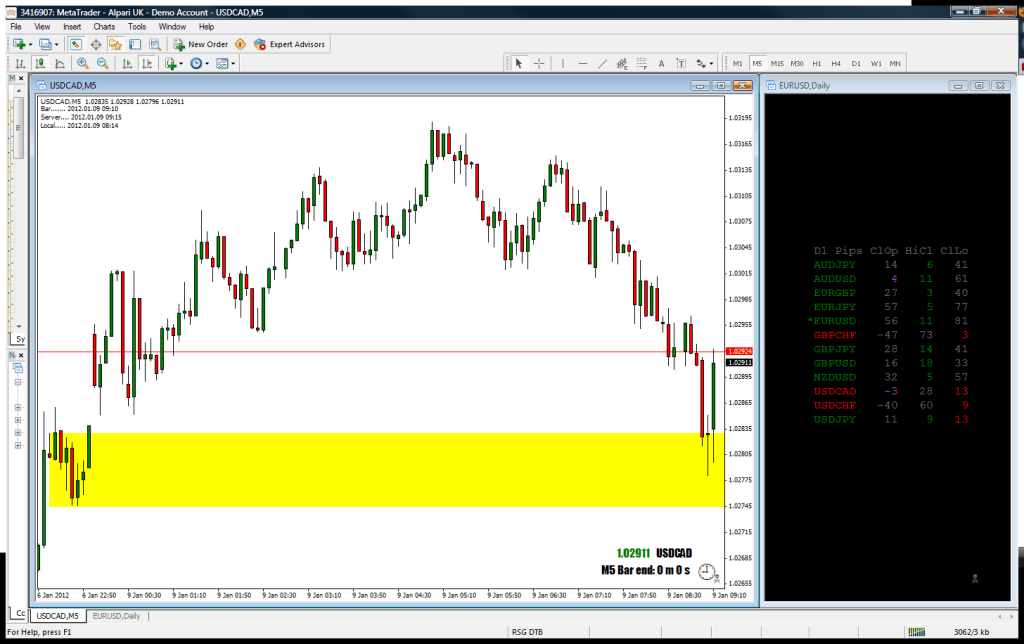
Task: Click the red horizontal price line
Action: [381, 352]
